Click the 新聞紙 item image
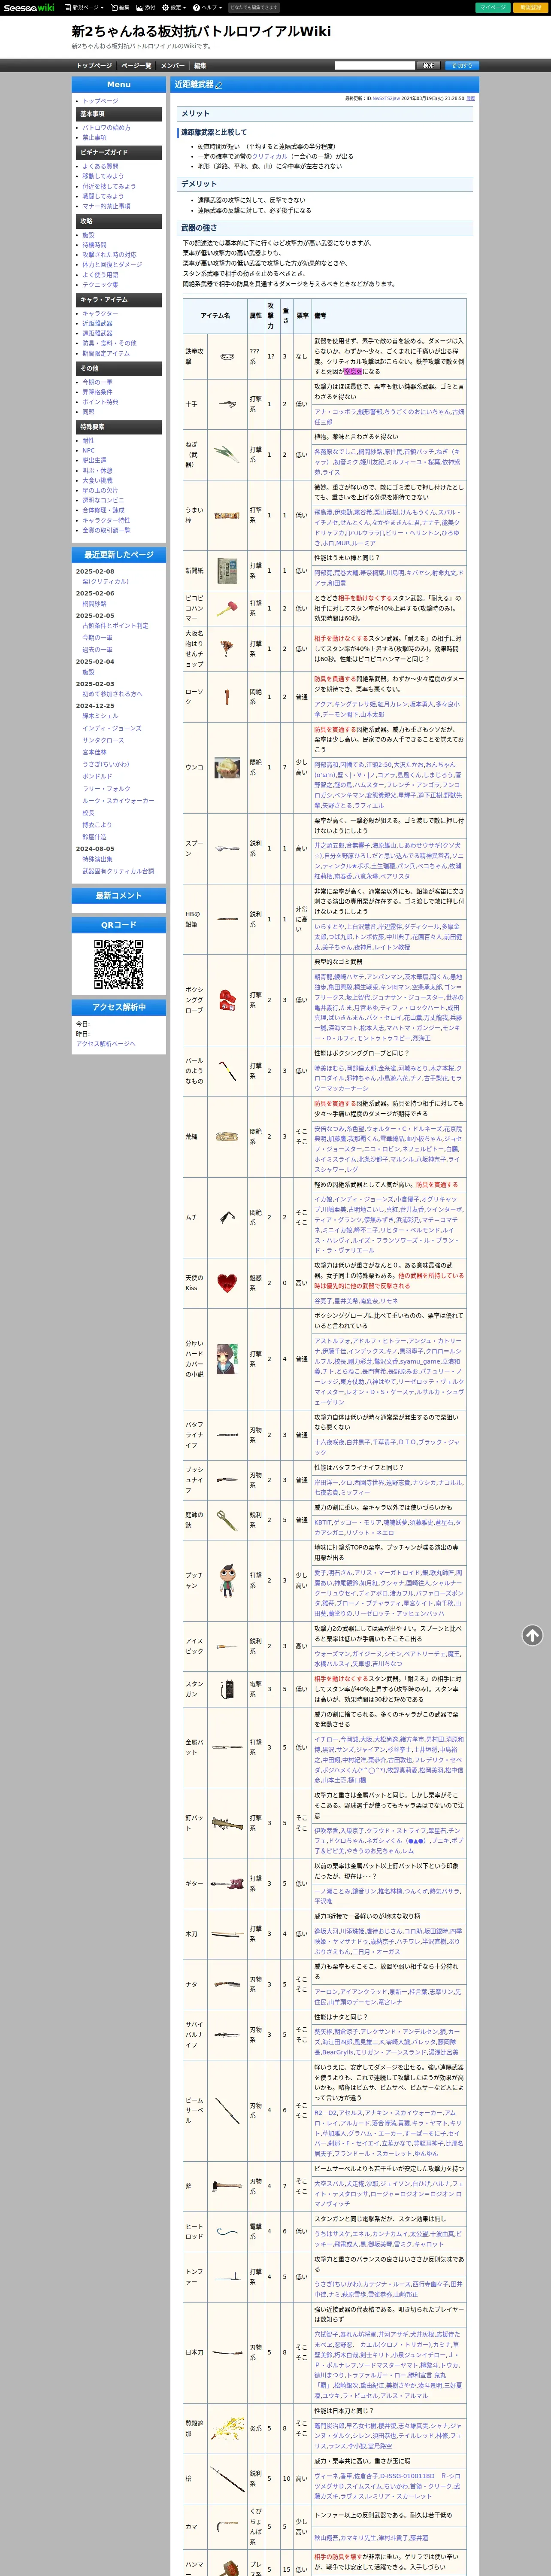The width and height of the screenshot is (551, 2576). 227,571
